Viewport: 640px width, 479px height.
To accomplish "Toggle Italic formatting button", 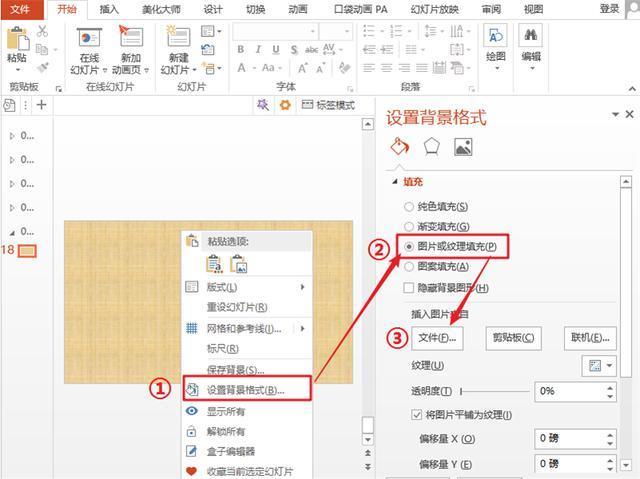I will pos(258,50).
